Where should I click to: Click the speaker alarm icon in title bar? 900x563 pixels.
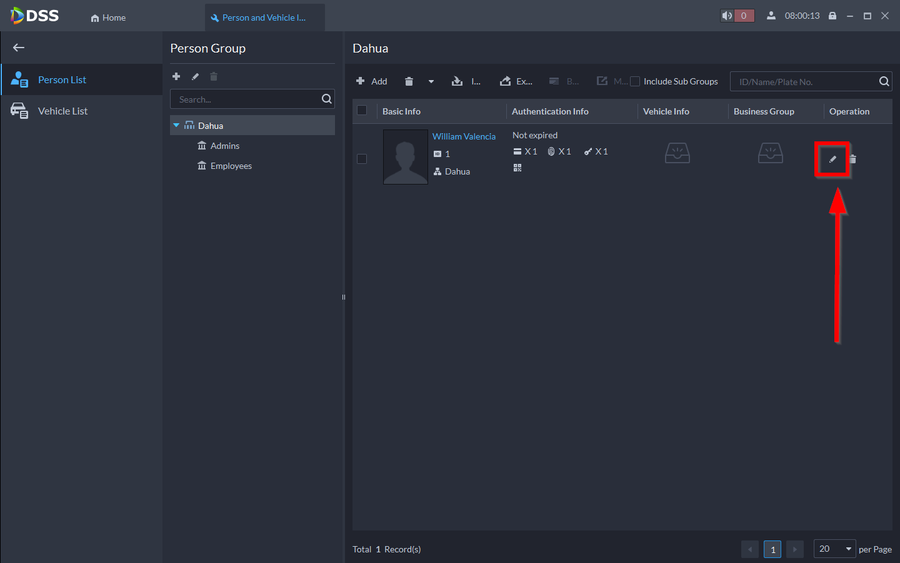click(x=727, y=16)
